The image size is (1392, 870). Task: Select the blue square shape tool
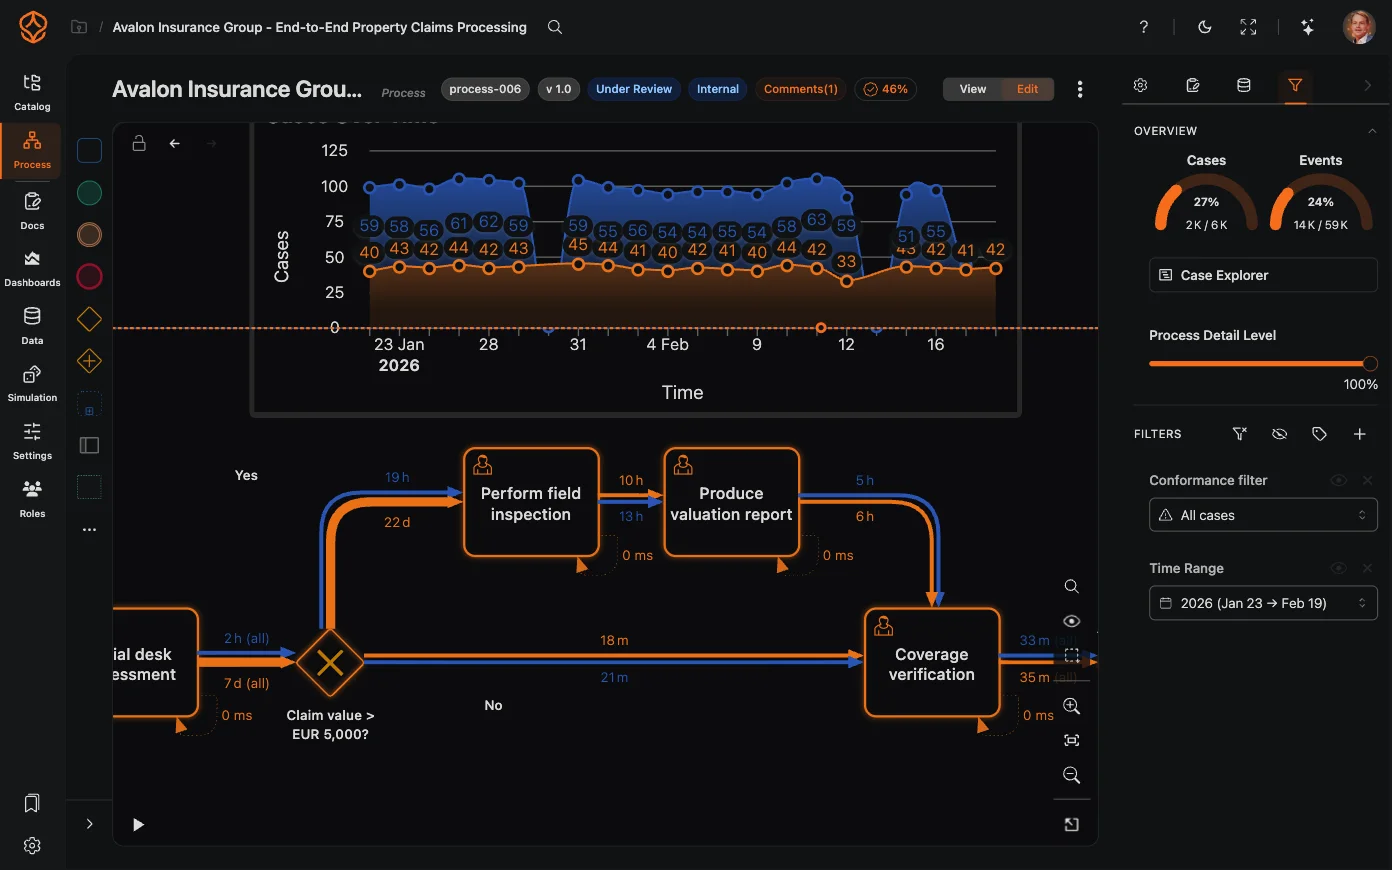[89, 151]
